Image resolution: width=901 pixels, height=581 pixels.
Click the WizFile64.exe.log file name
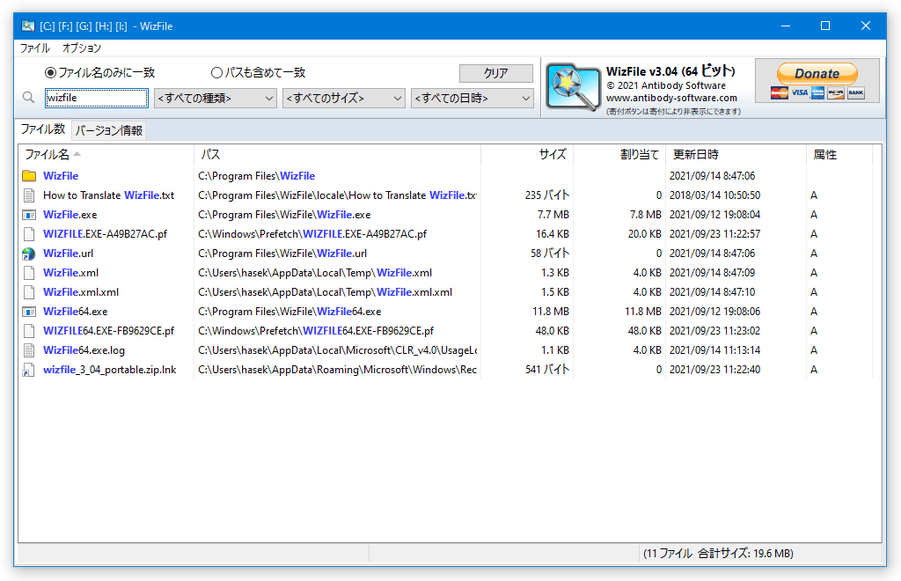pos(84,350)
